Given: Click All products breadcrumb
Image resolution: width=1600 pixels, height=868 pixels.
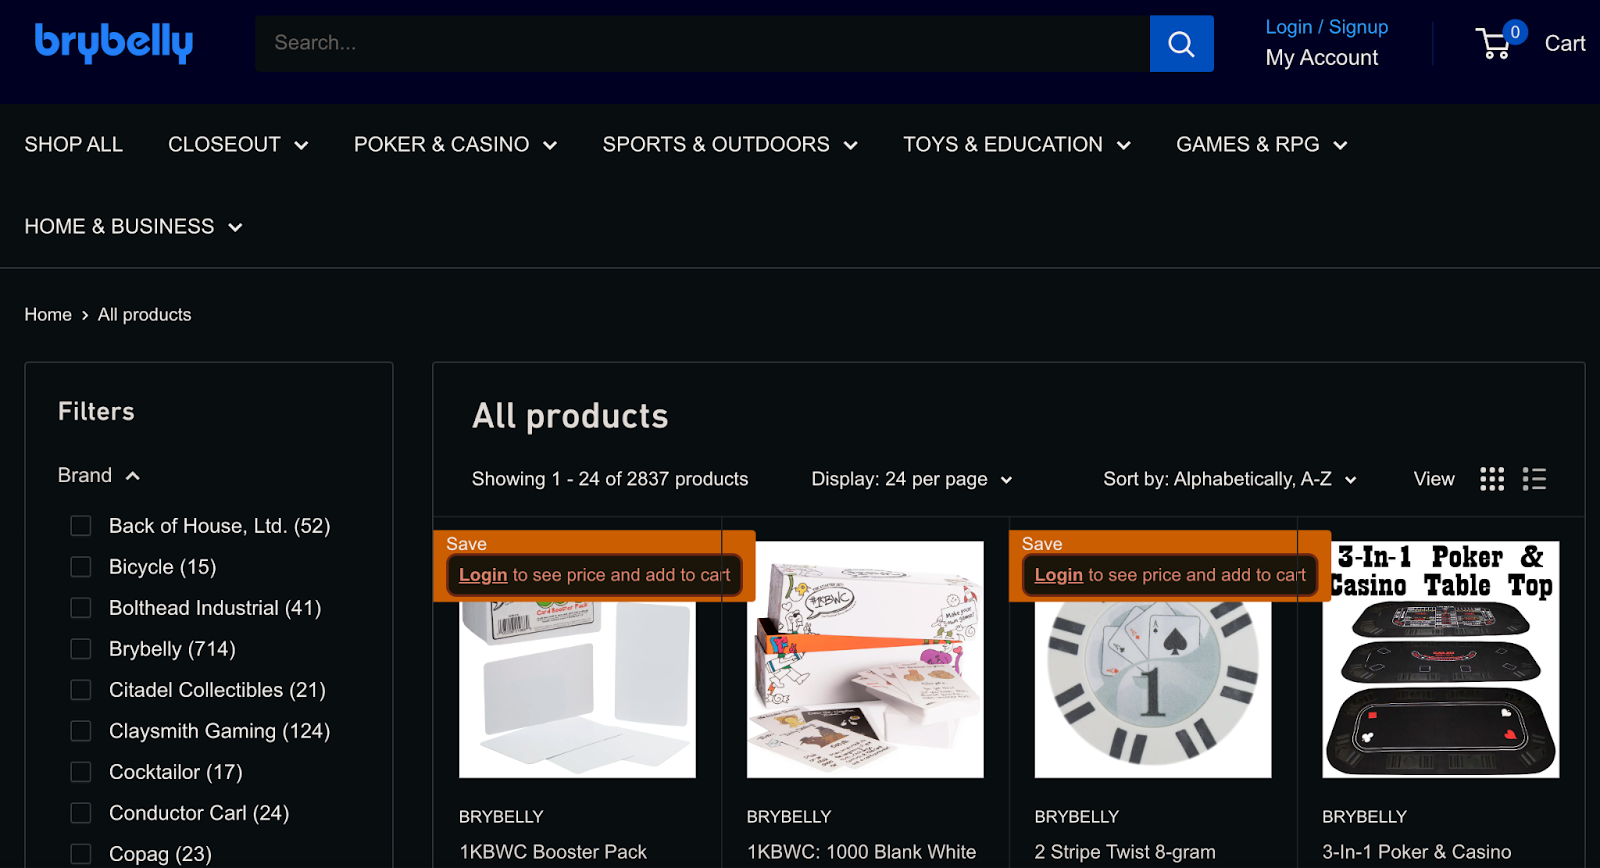Looking at the screenshot, I should click(x=144, y=315).
